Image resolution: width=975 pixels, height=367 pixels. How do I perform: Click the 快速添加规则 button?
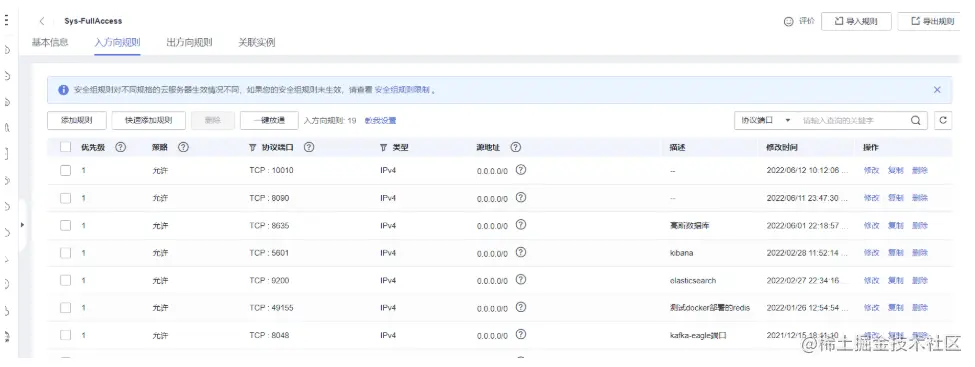149,121
